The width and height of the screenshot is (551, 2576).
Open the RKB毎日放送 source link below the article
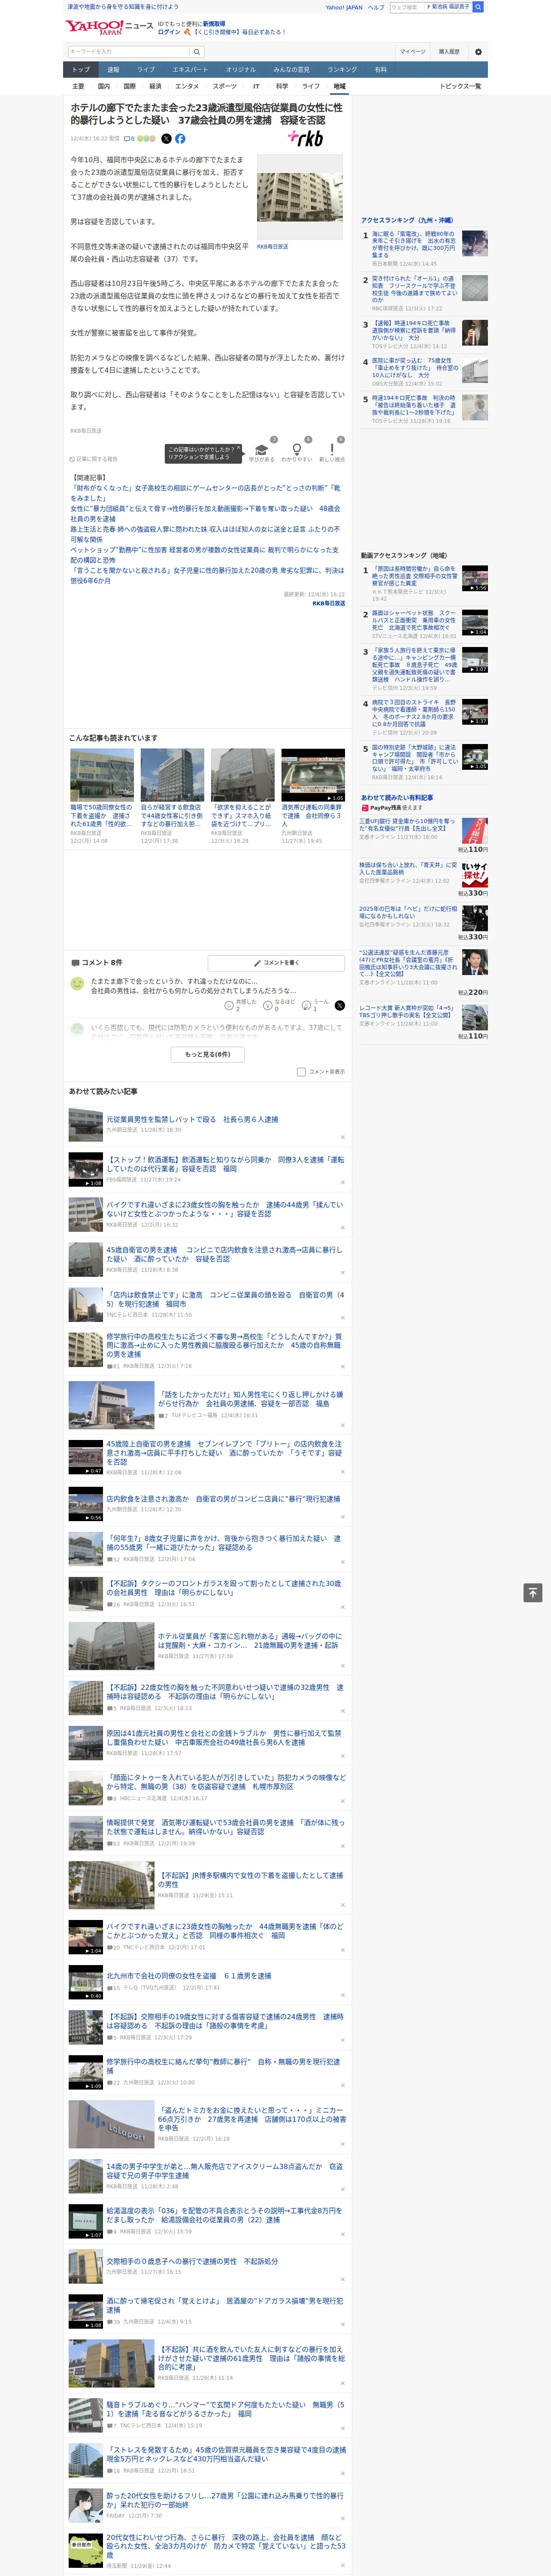[328, 603]
